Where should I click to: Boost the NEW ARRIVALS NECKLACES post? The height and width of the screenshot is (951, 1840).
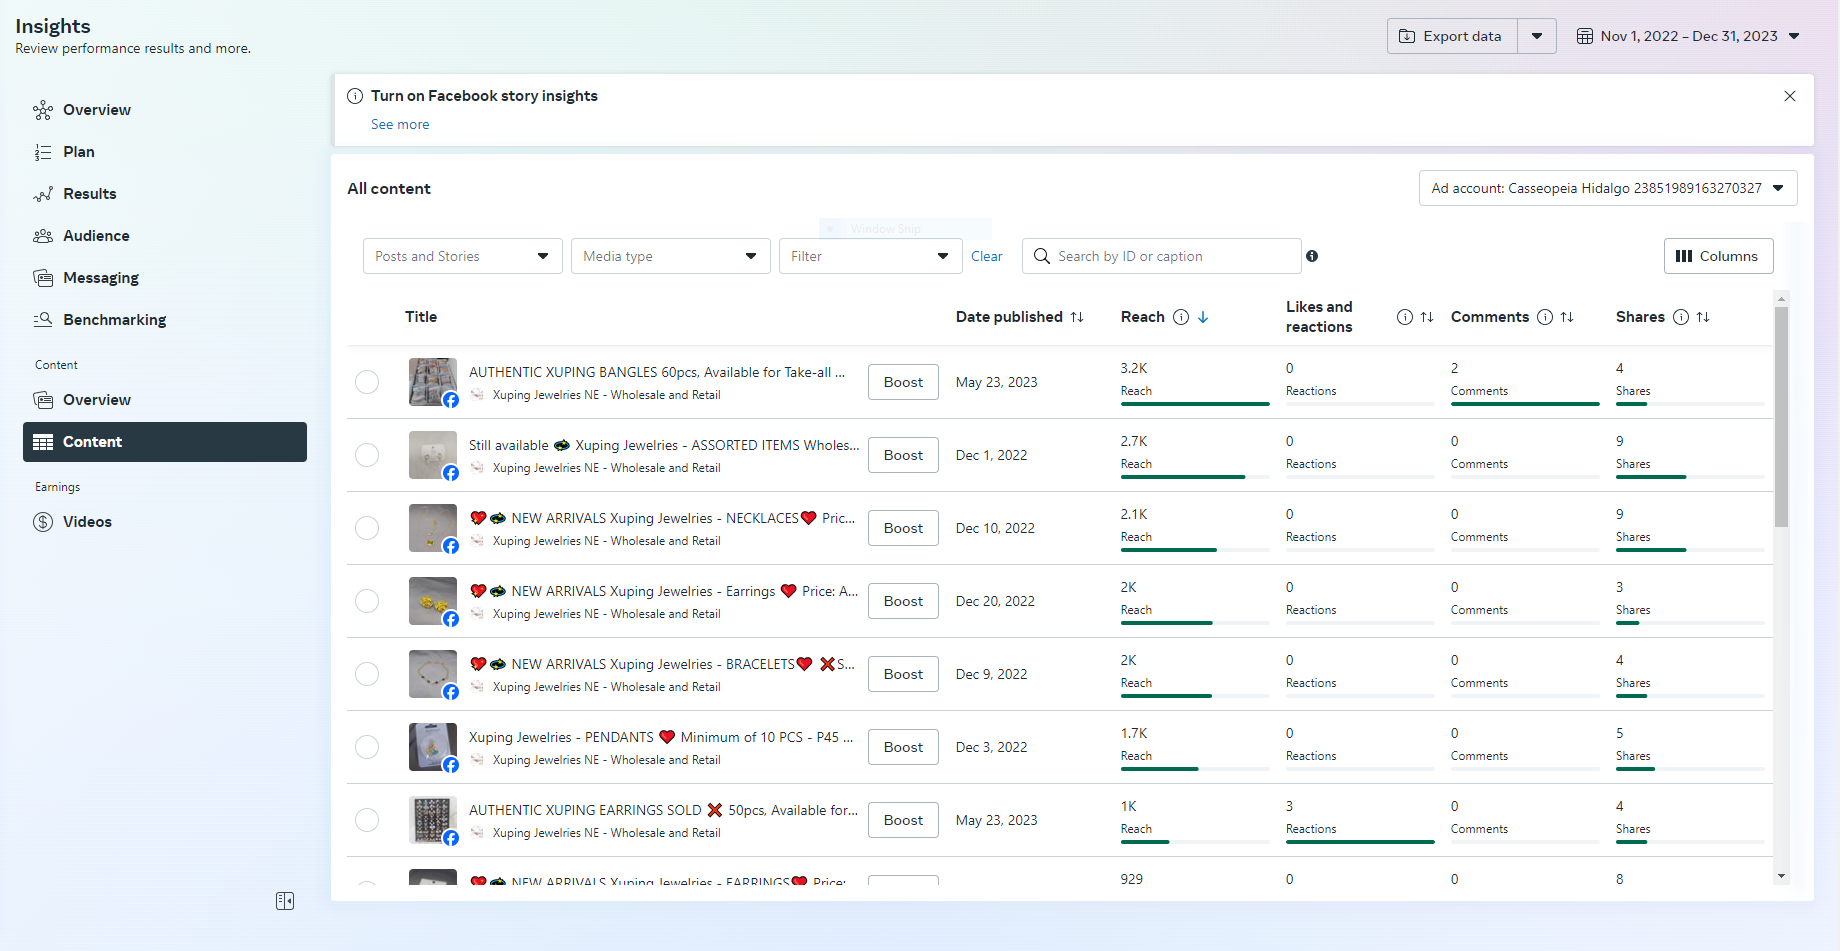pyautogui.click(x=903, y=528)
